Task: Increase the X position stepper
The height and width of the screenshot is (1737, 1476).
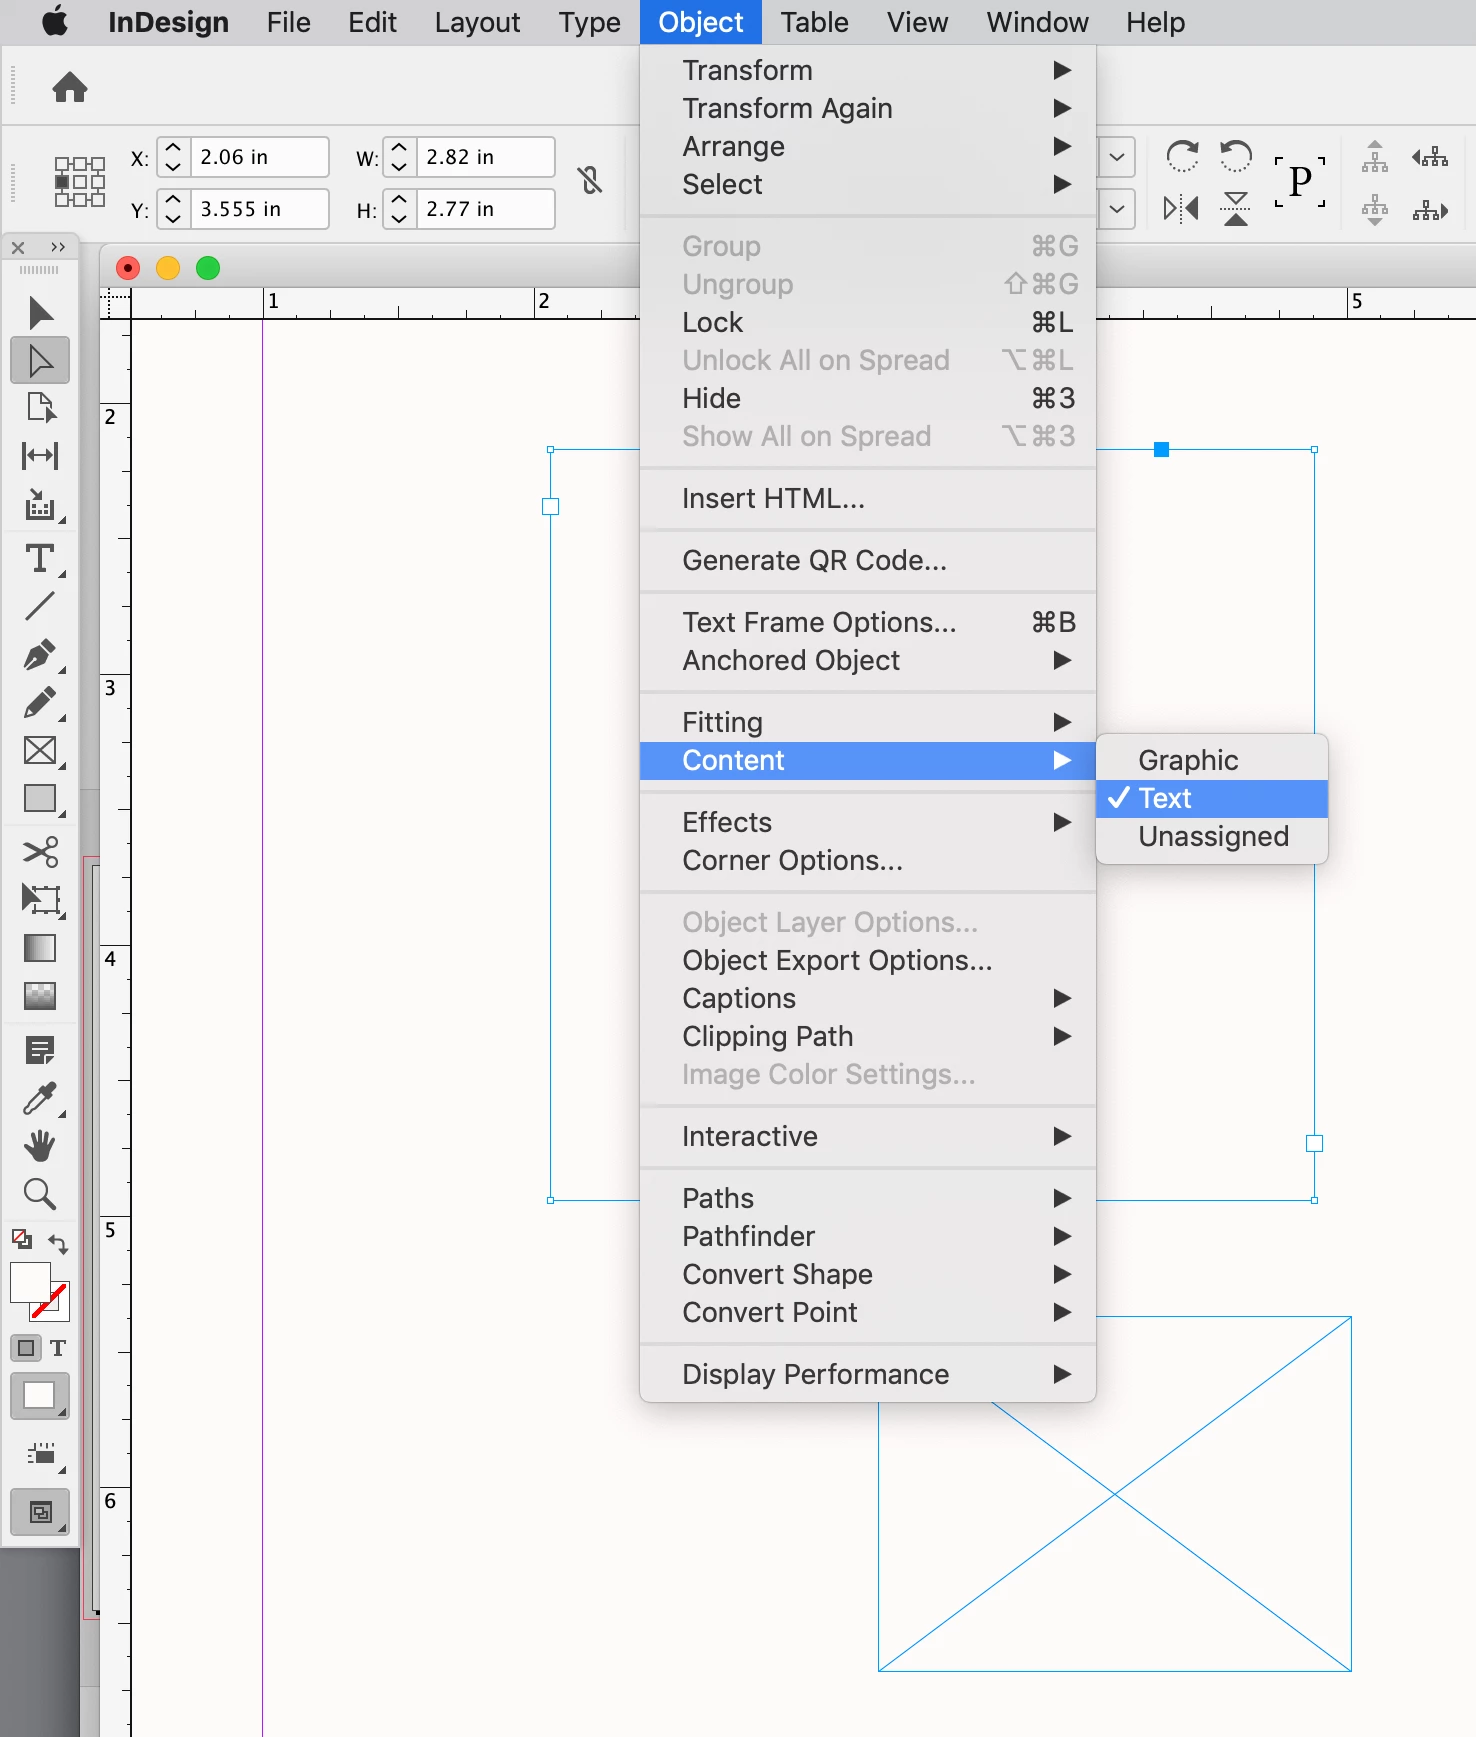Action: 173,147
